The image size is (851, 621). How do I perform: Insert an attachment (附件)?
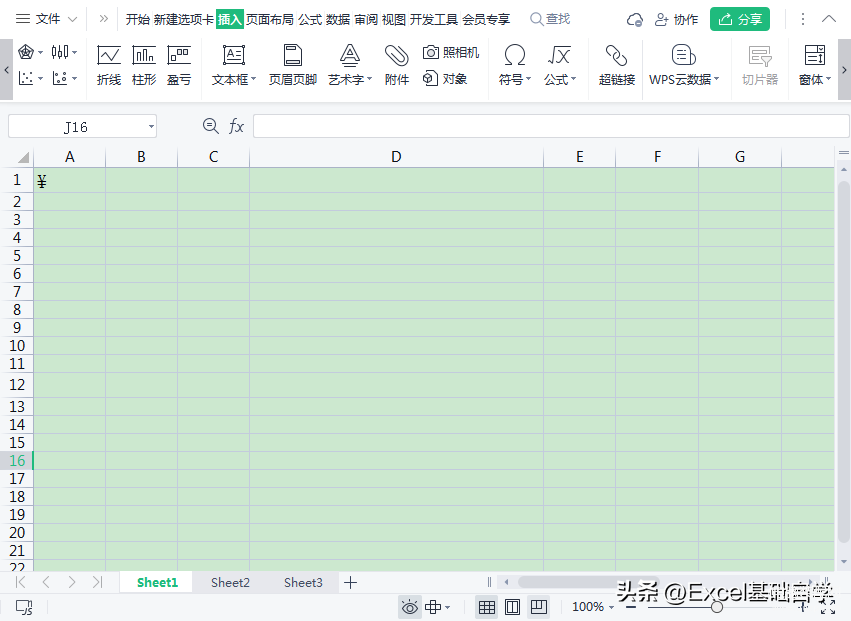397,66
